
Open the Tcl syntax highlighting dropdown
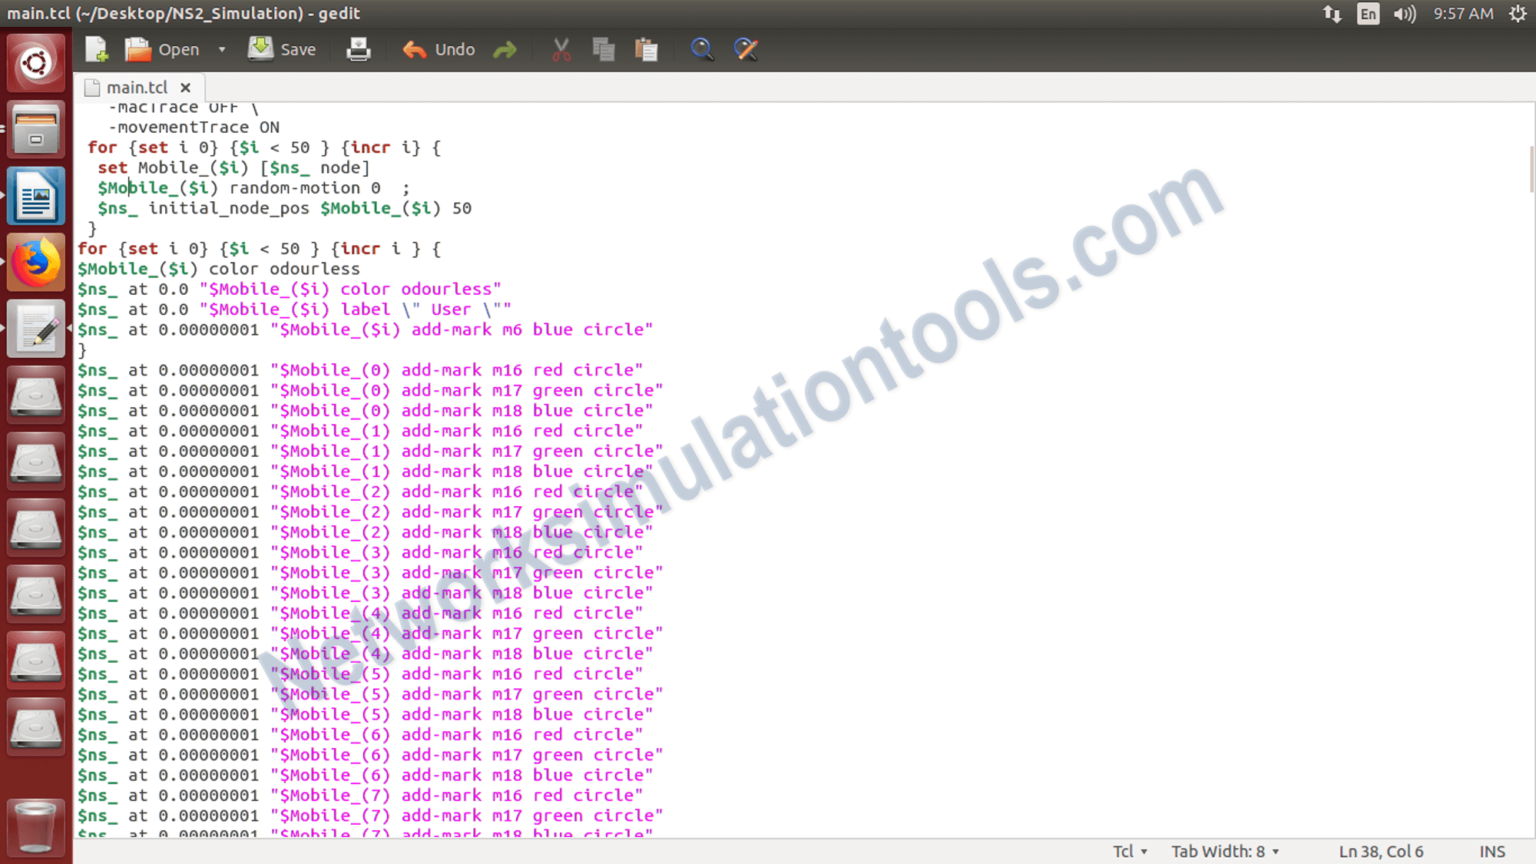[x=1128, y=851]
